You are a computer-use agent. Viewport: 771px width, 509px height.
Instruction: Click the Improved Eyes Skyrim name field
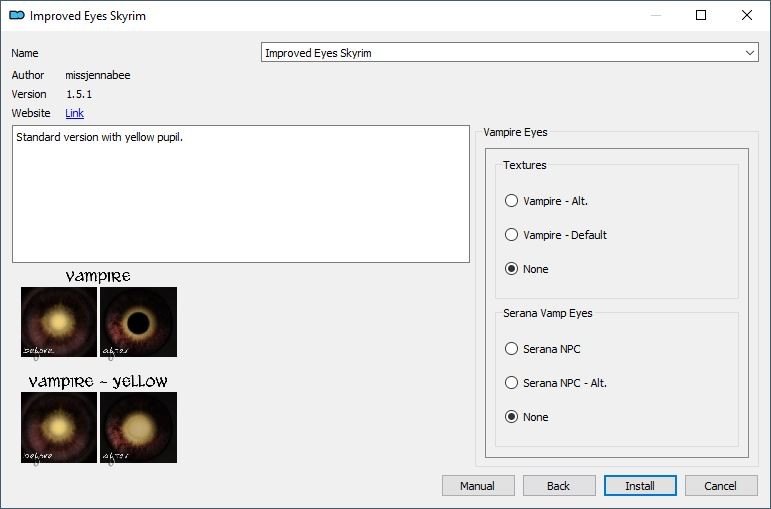[509, 53]
